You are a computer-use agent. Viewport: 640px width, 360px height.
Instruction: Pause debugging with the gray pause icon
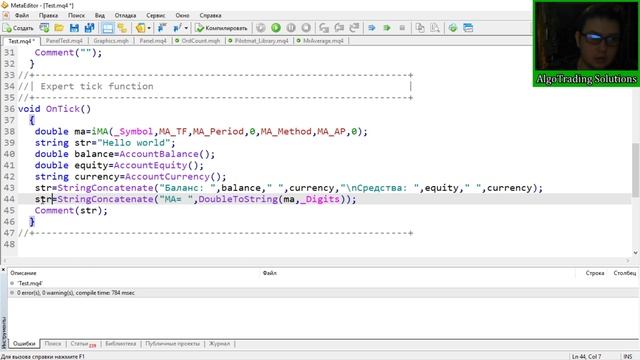(291, 28)
